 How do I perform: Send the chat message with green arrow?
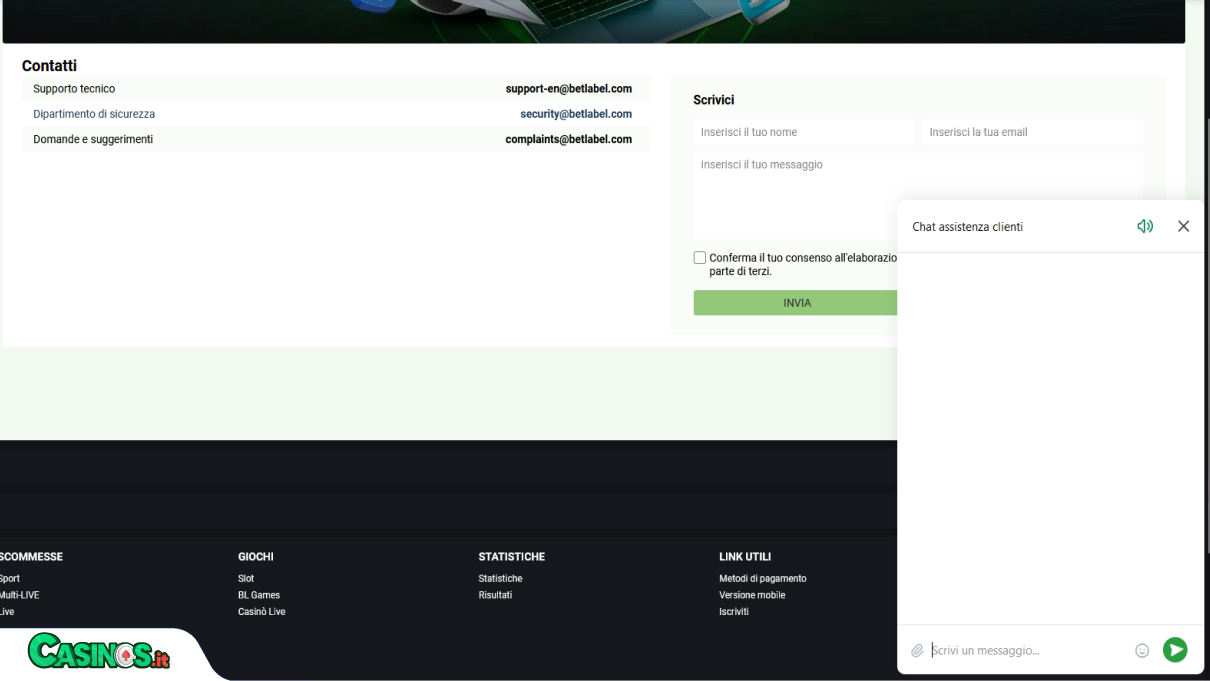click(1175, 650)
